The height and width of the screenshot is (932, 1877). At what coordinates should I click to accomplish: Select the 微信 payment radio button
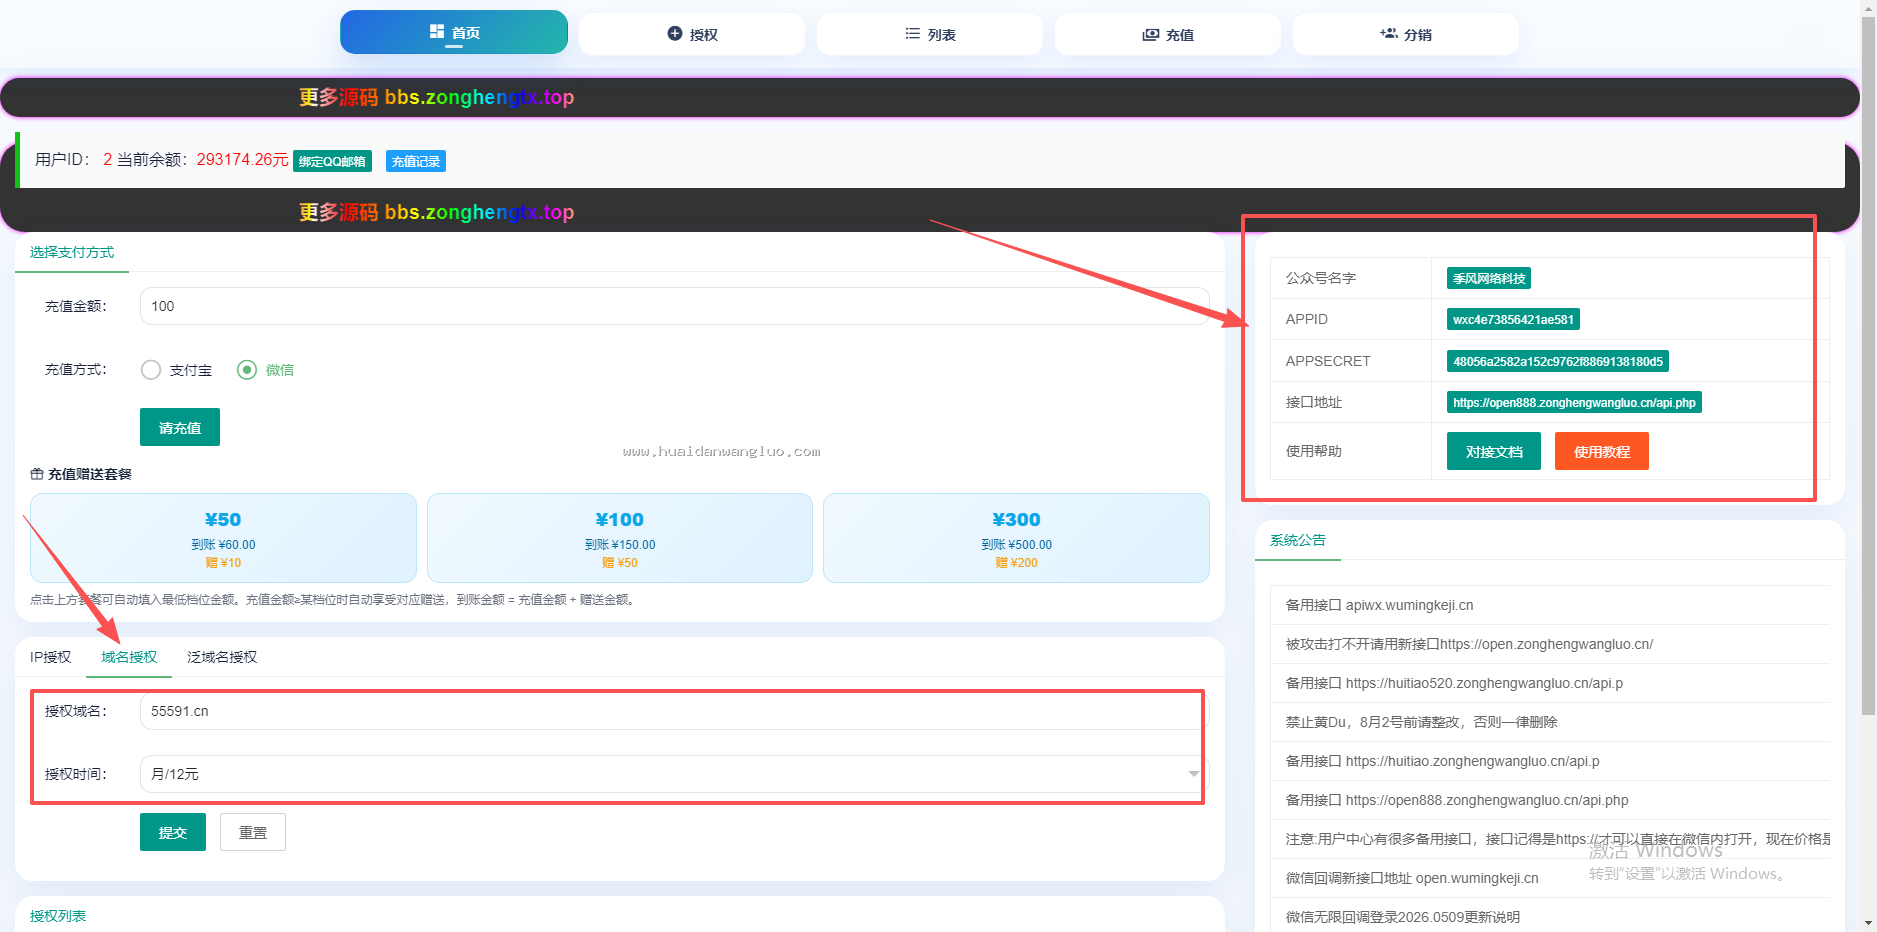pos(247,370)
